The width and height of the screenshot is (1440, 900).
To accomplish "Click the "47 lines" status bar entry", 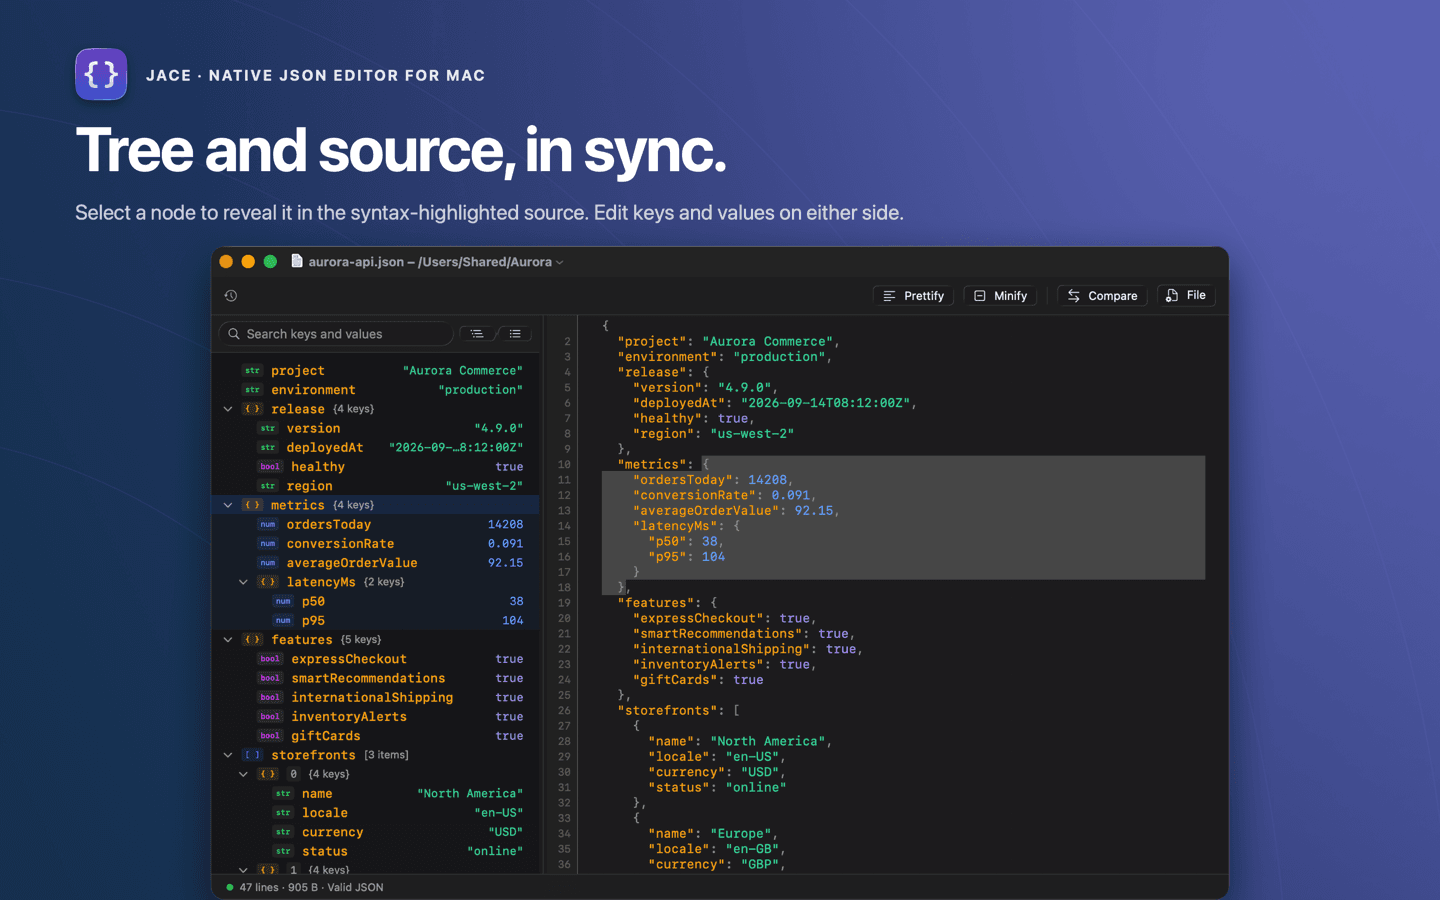I will [259, 887].
